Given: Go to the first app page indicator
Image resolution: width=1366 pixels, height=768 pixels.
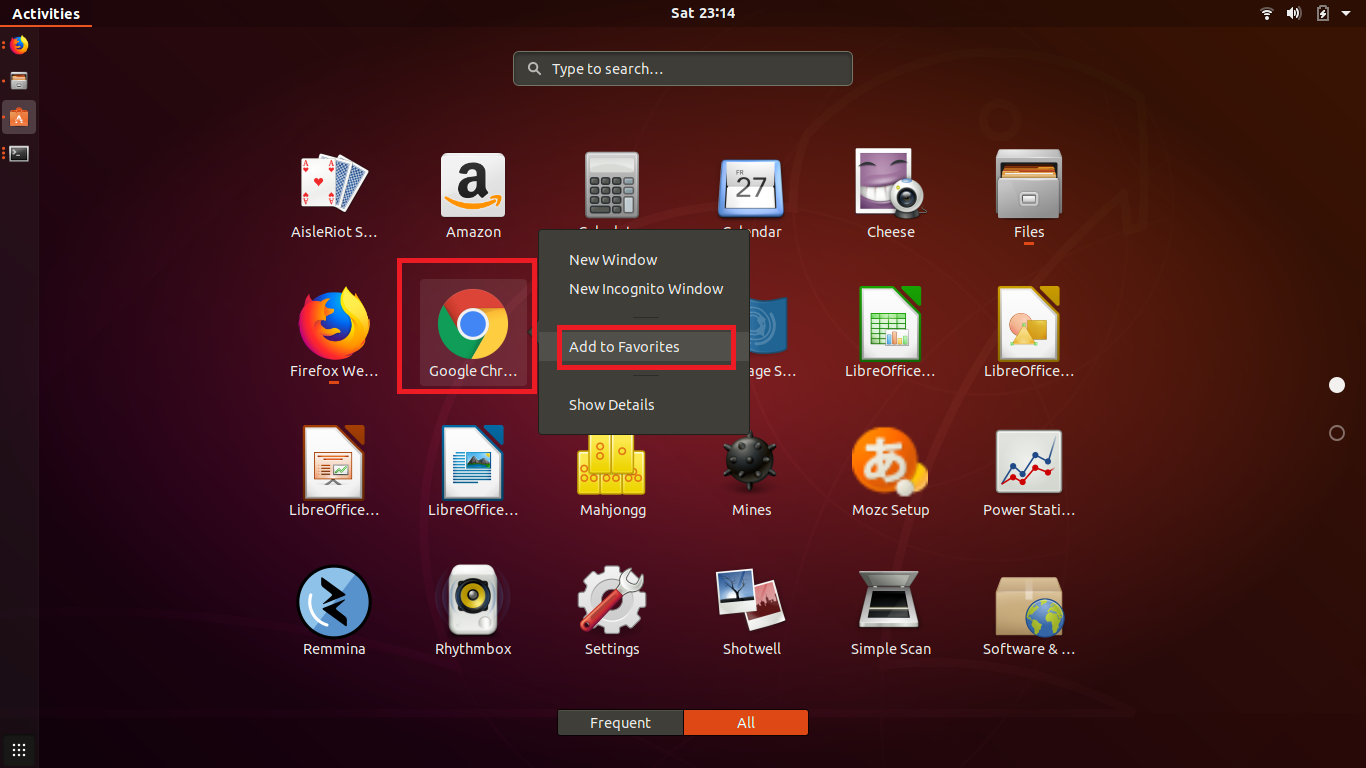Looking at the screenshot, I should click(1337, 385).
